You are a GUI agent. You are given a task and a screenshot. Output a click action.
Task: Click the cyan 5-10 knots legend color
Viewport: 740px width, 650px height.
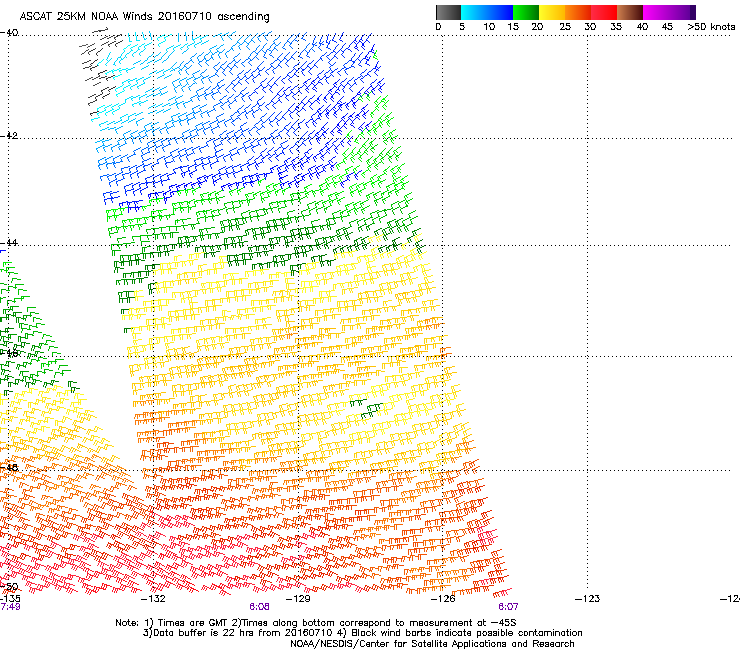point(474,12)
